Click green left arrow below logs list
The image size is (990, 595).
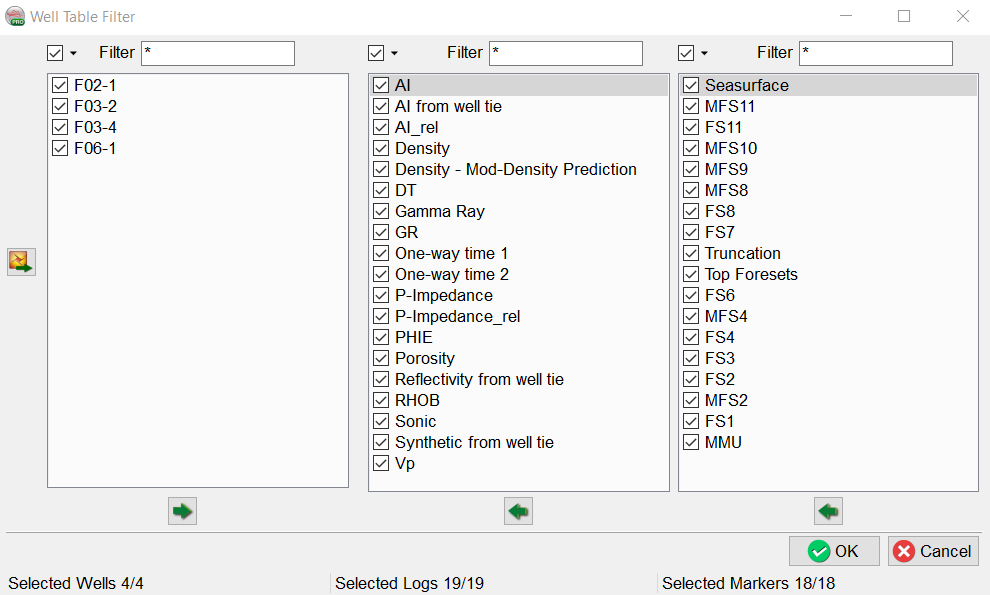518,511
